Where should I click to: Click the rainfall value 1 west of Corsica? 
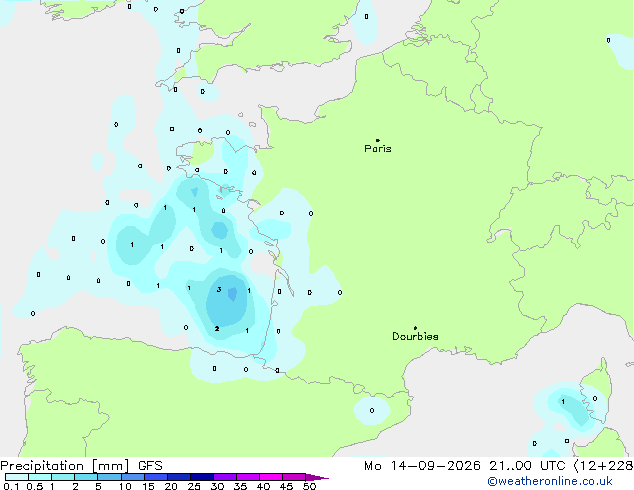click(563, 401)
